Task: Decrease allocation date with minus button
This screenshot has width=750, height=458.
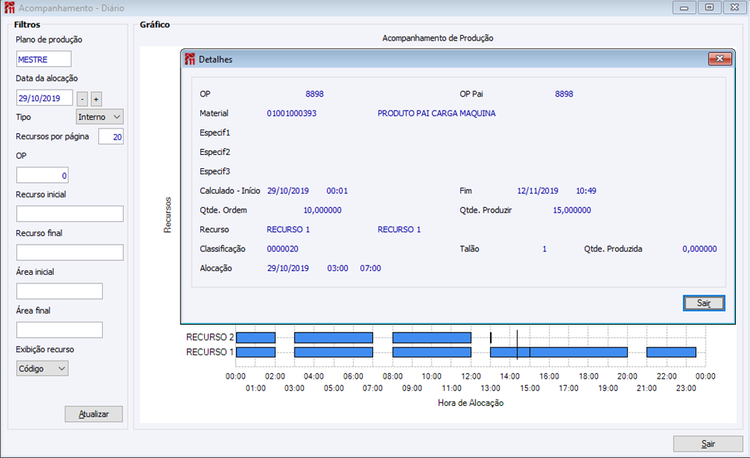Action: click(82, 99)
